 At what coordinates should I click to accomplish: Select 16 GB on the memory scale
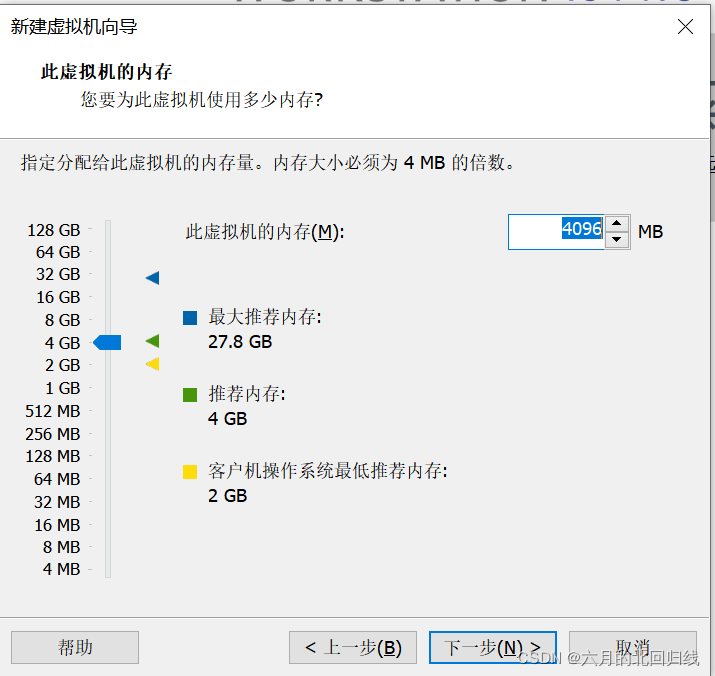coord(58,297)
